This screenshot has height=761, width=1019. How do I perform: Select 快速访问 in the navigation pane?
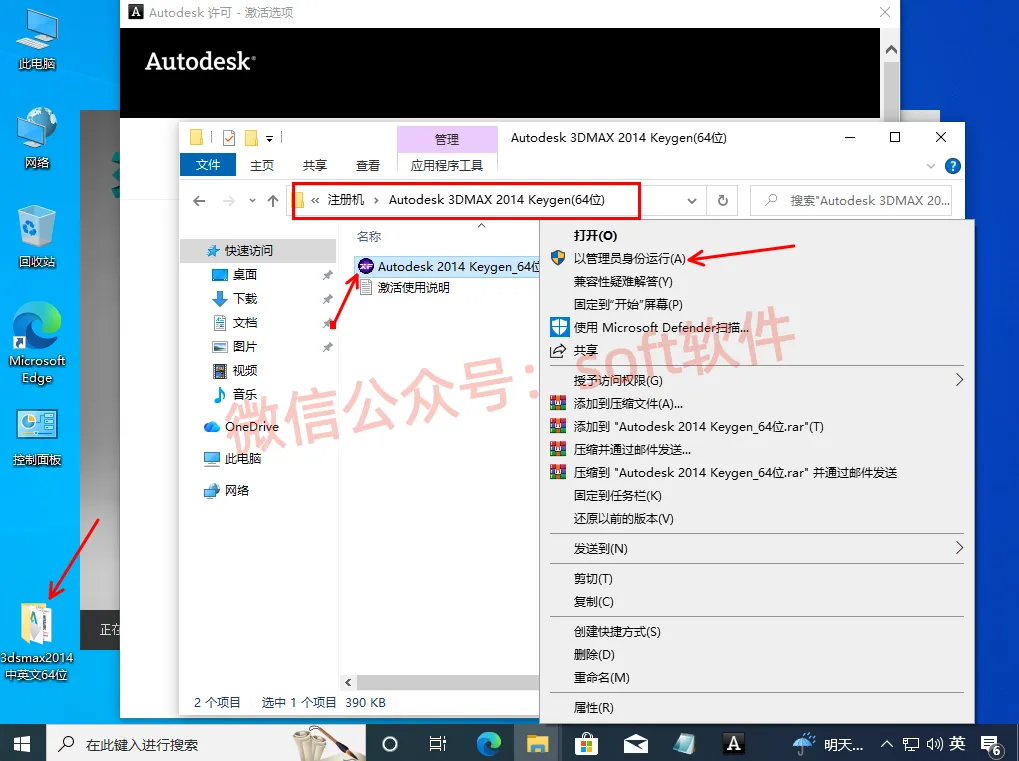pyautogui.click(x=258, y=251)
